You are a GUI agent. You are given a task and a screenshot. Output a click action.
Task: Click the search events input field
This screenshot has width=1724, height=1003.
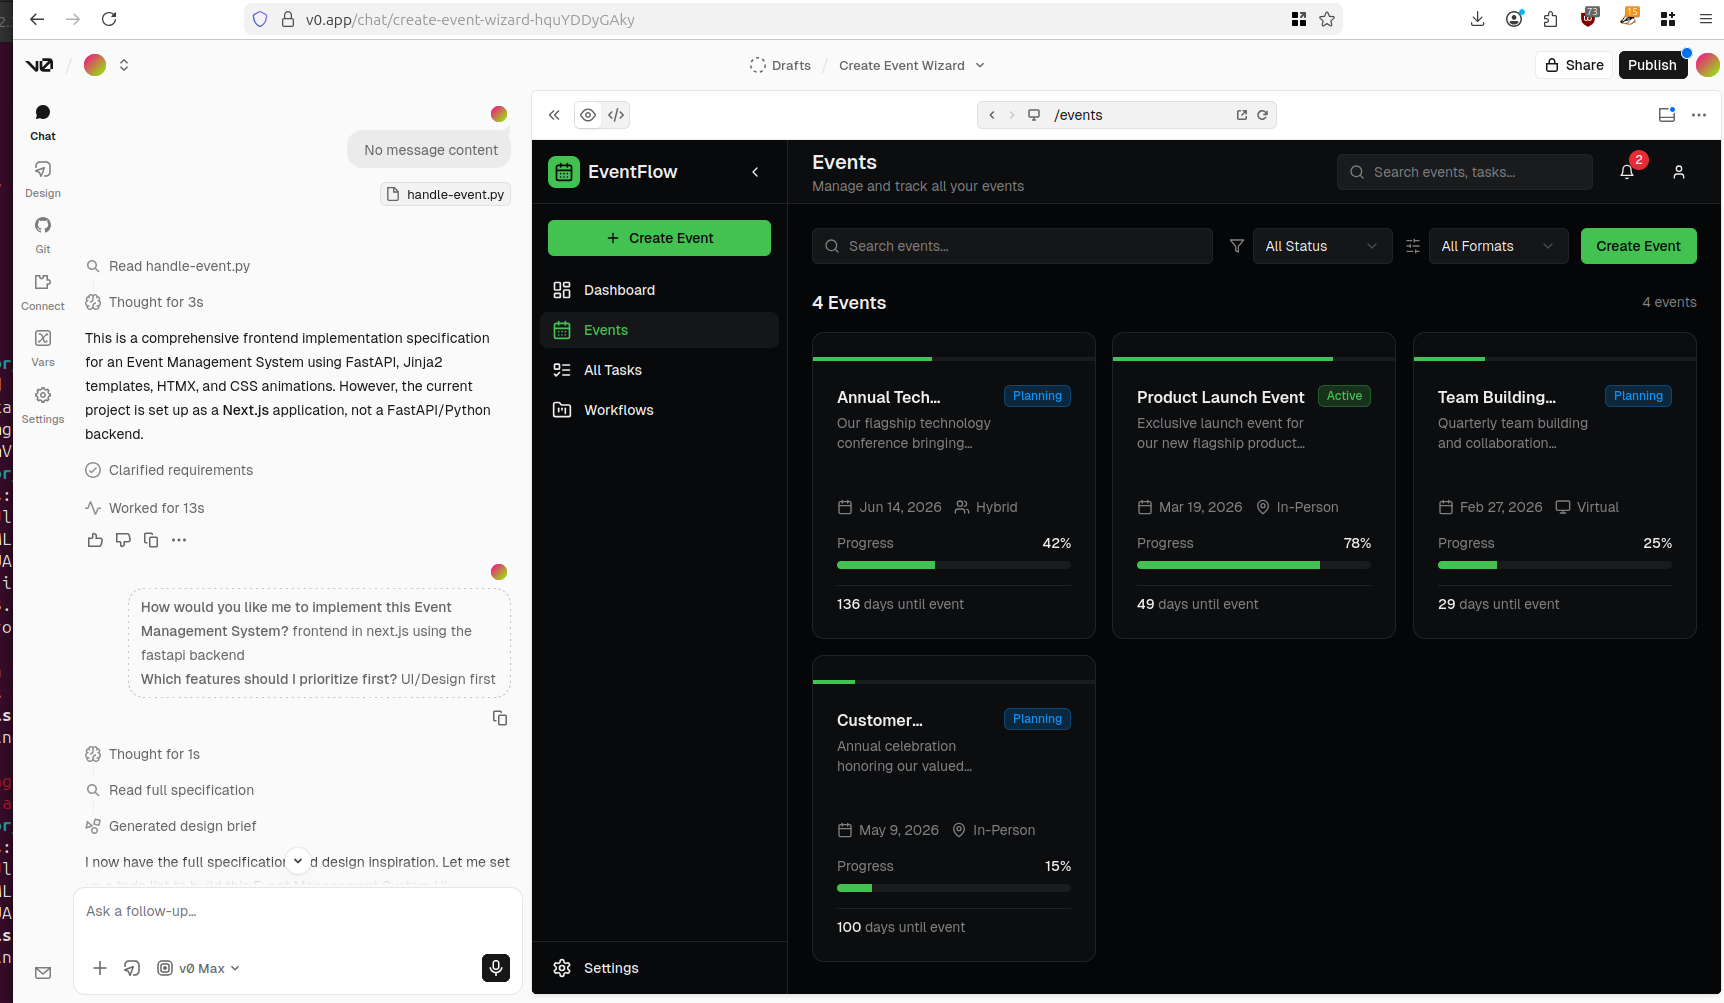(1012, 245)
